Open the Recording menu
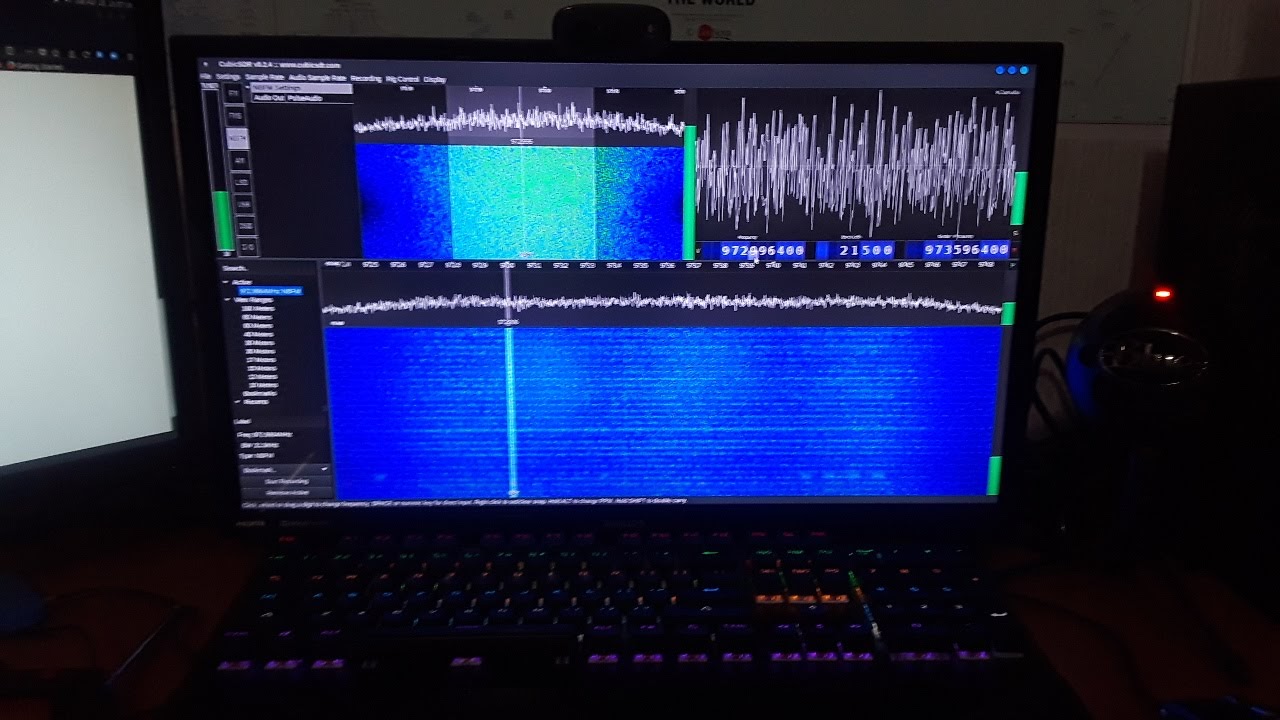 (365, 78)
